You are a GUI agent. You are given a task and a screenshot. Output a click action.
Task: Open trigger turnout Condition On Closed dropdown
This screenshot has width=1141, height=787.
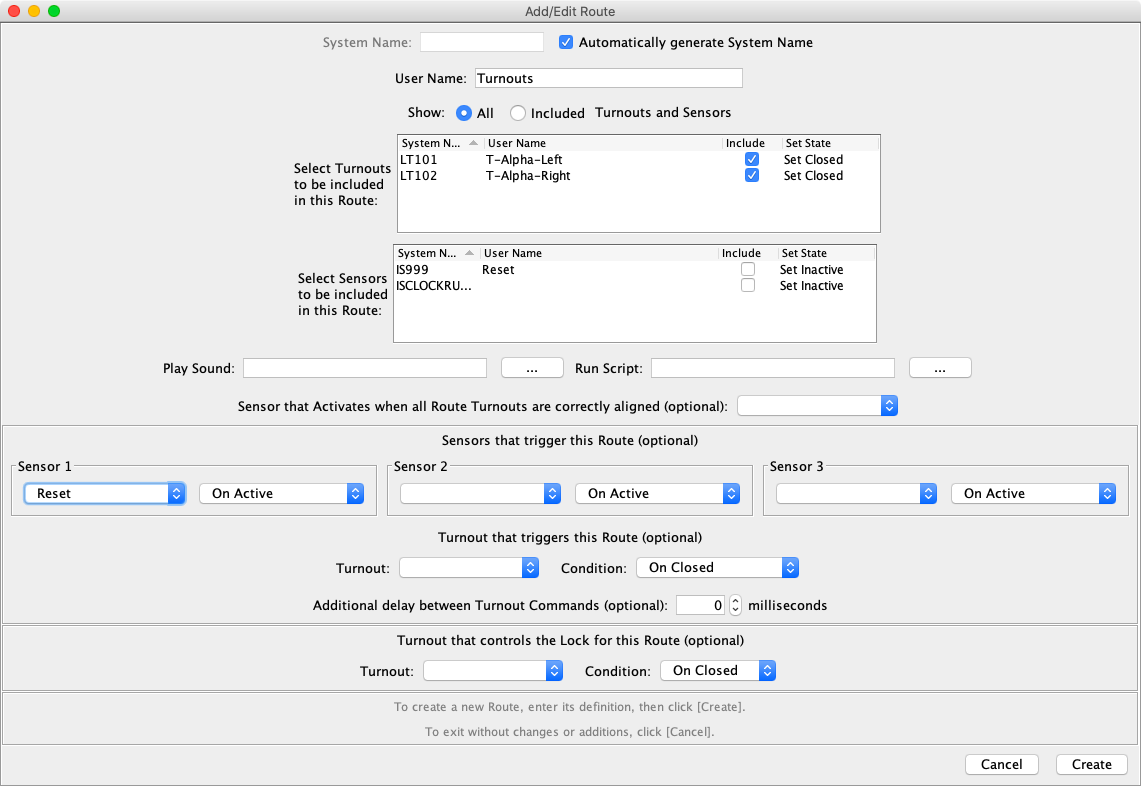pos(717,568)
